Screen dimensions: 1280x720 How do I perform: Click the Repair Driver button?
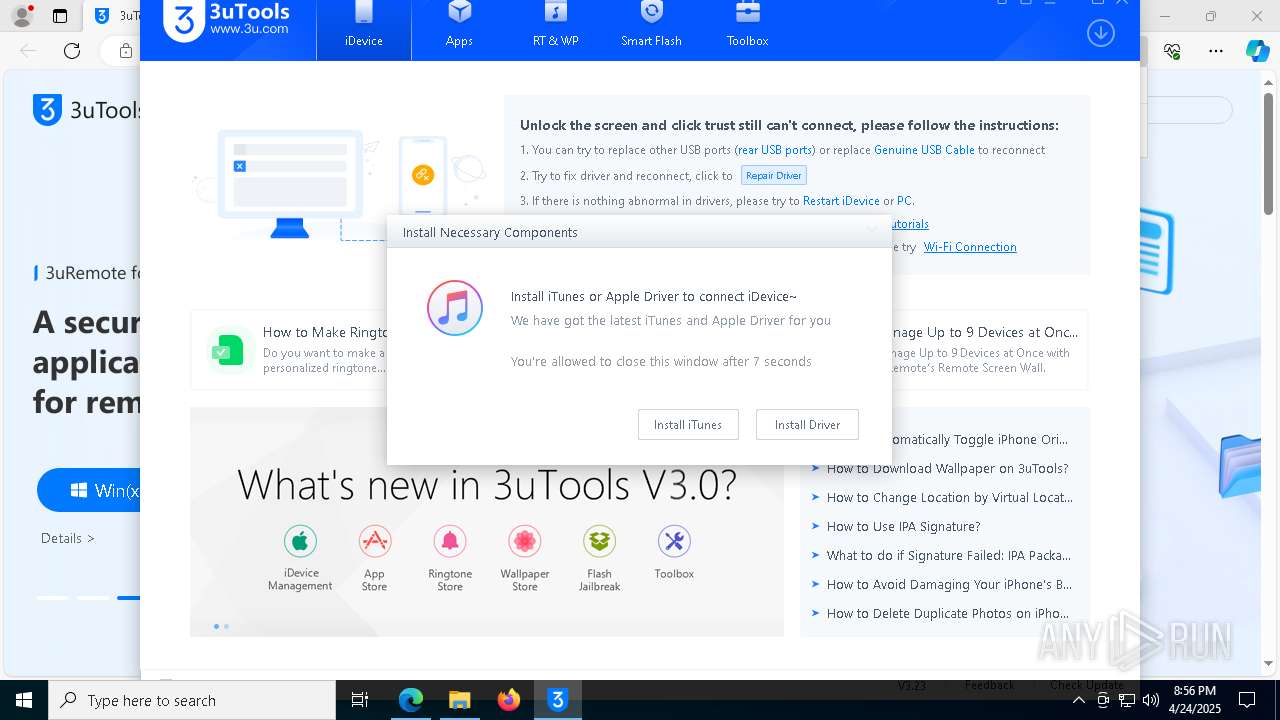774,176
